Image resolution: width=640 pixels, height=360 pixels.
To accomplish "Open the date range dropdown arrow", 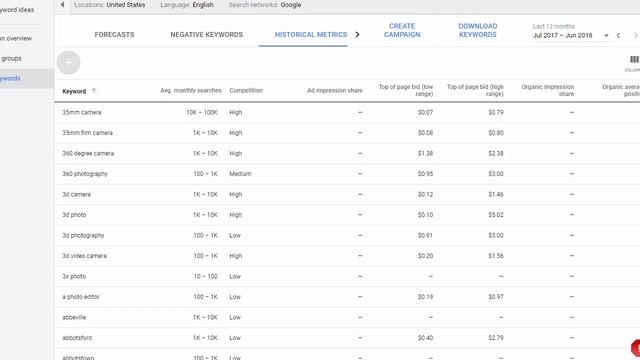I will [x=606, y=36].
